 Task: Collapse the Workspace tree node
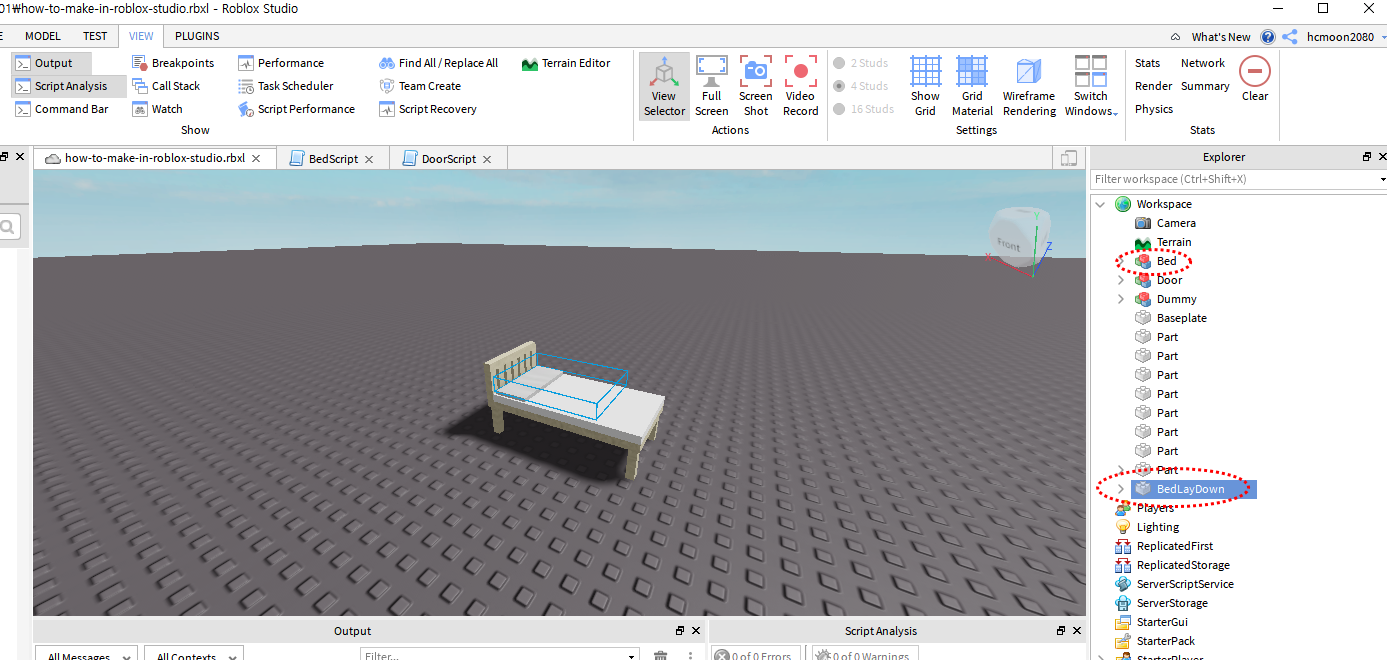(x=1101, y=204)
